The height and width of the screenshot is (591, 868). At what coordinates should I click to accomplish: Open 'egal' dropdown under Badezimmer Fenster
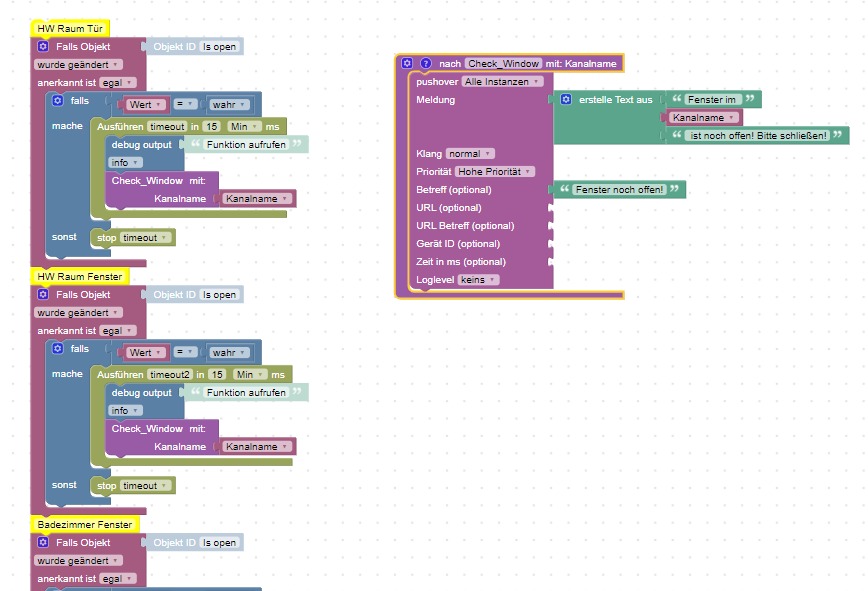[118, 578]
